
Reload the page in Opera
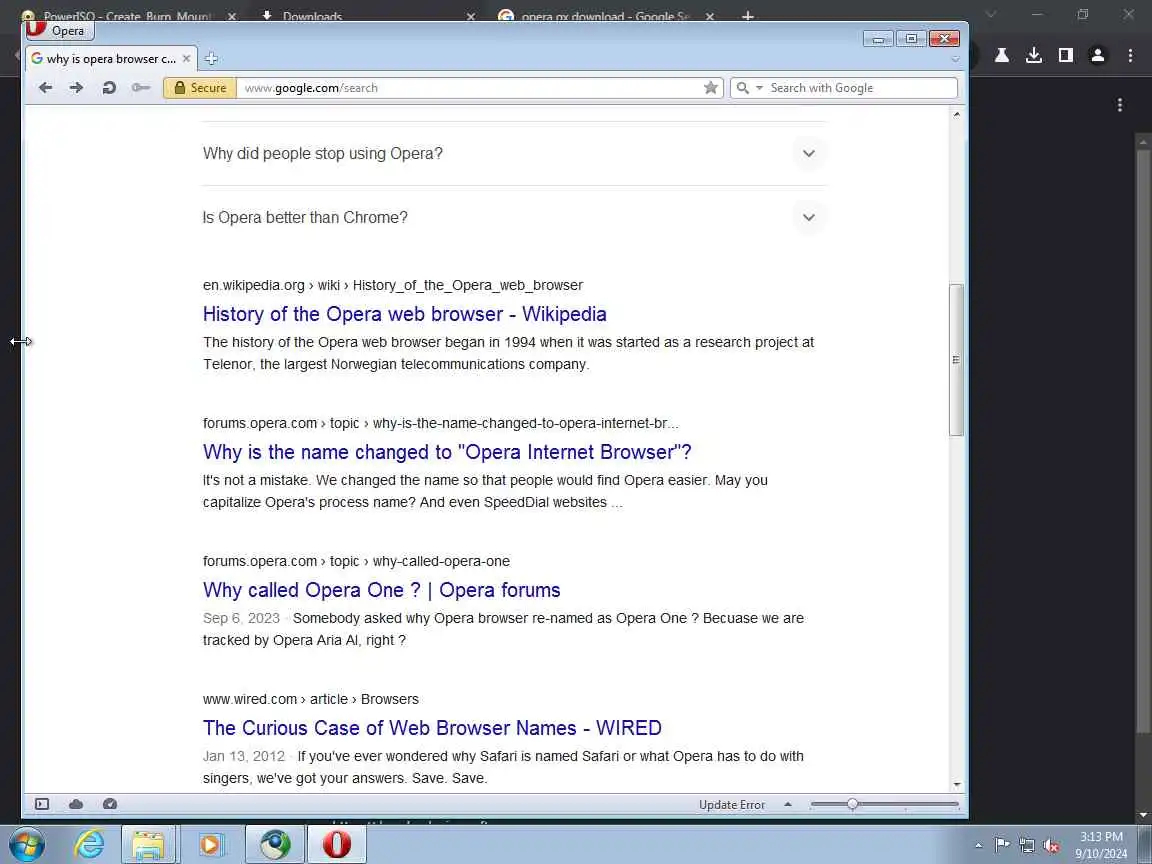pyautogui.click(x=109, y=87)
